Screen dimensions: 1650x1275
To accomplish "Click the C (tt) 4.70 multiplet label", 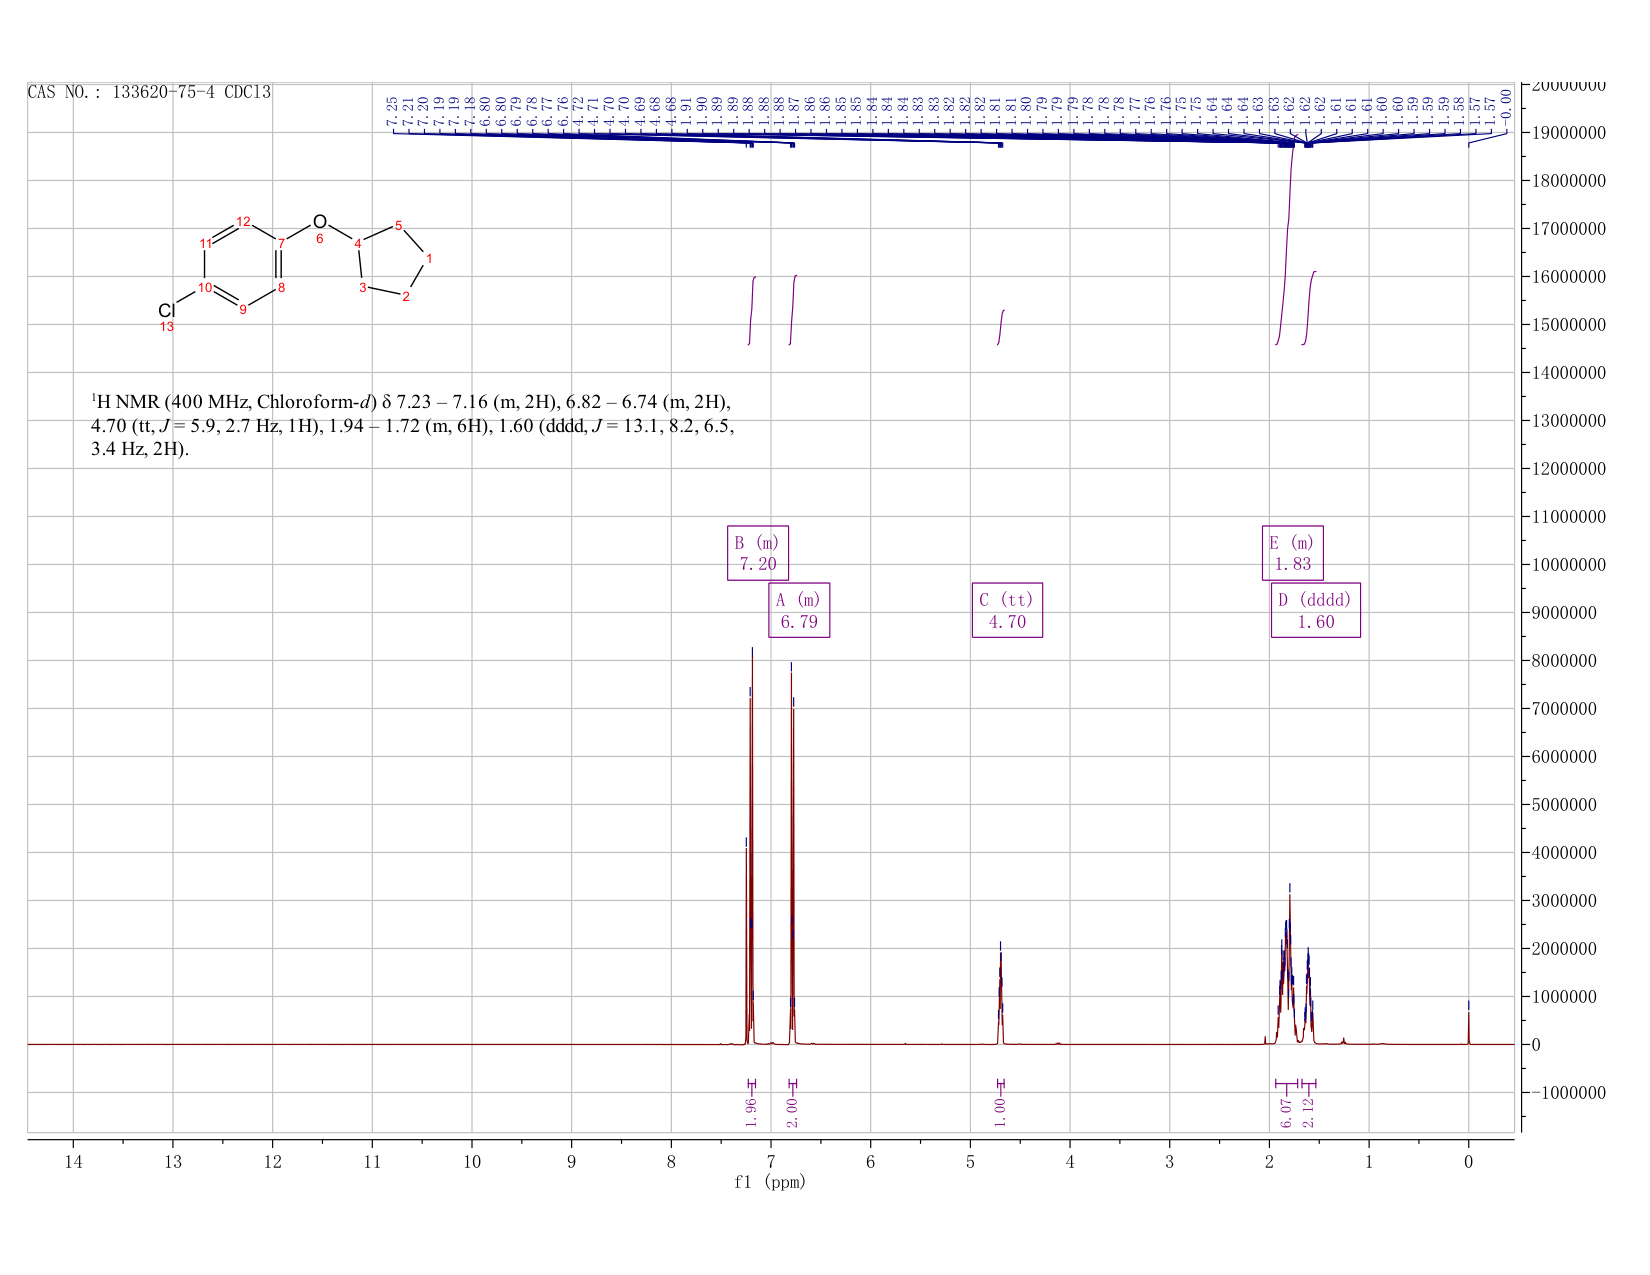I will tap(1007, 610).
